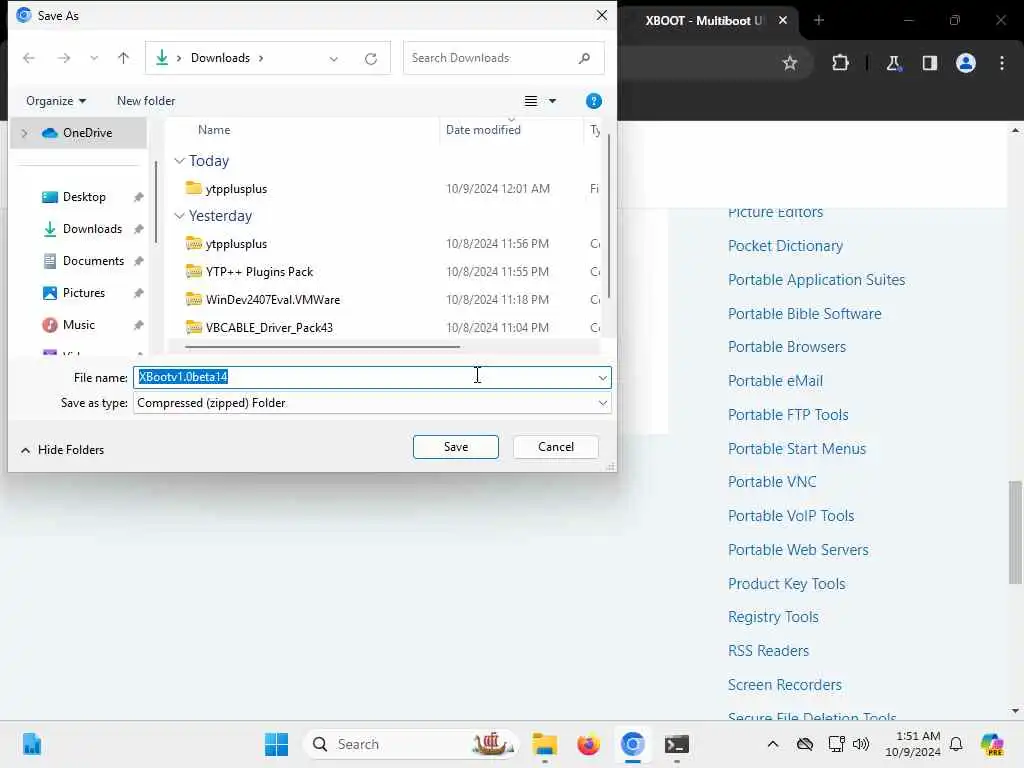The width and height of the screenshot is (1024, 768).
Task: Select ytpplusplus zip under Yesterday
Action: [x=236, y=244]
